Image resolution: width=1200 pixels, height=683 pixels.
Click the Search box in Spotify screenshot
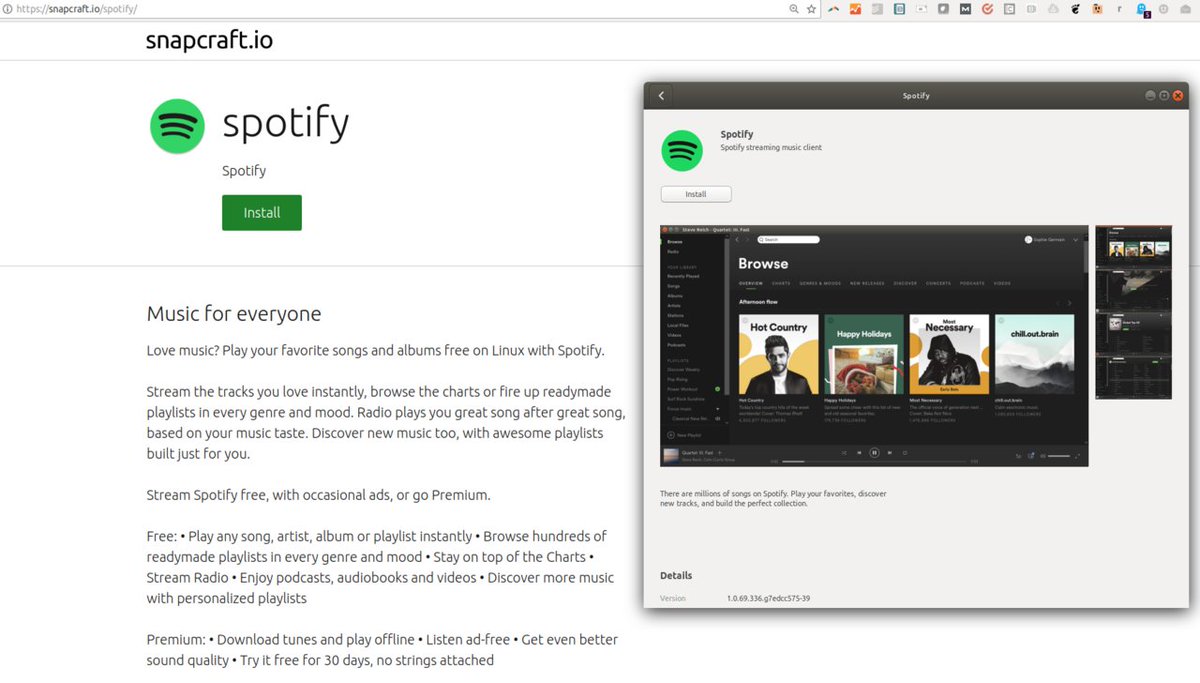pos(788,240)
